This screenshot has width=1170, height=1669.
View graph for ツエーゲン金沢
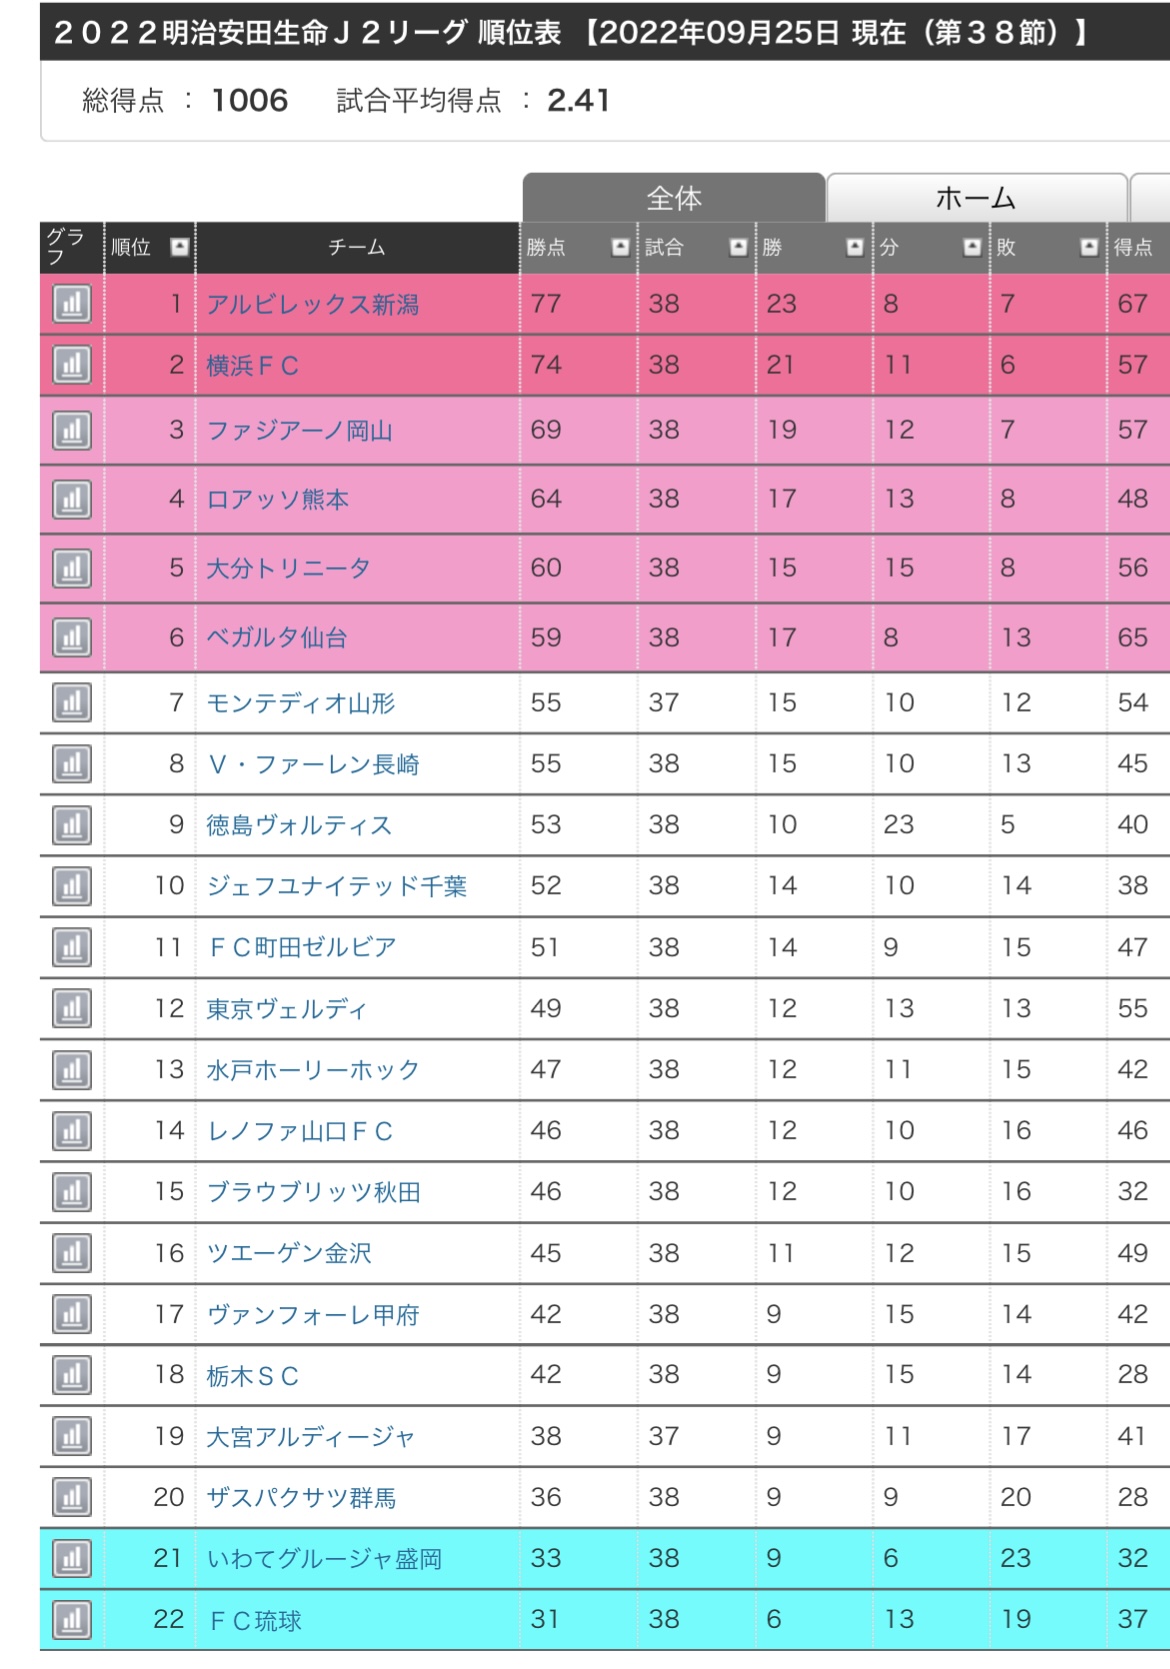click(x=72, y=1253)
